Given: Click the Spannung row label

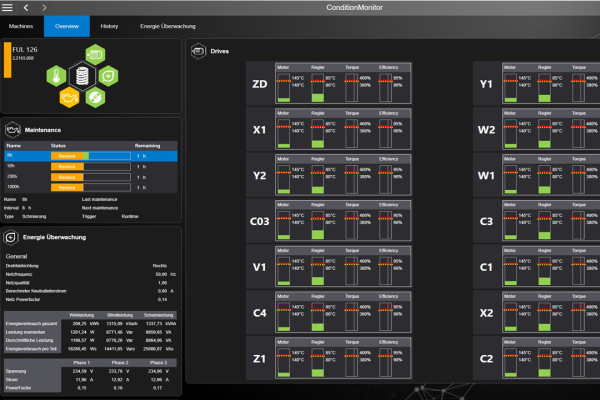Looking at the screenshot, I should [x=16, y=371].
